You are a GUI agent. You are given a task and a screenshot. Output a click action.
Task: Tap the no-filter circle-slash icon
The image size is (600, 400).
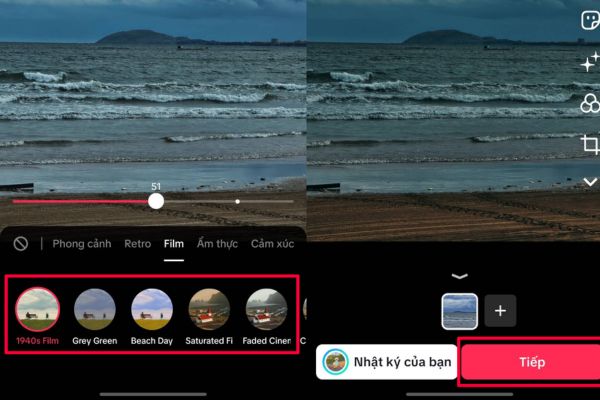[20, 244]
